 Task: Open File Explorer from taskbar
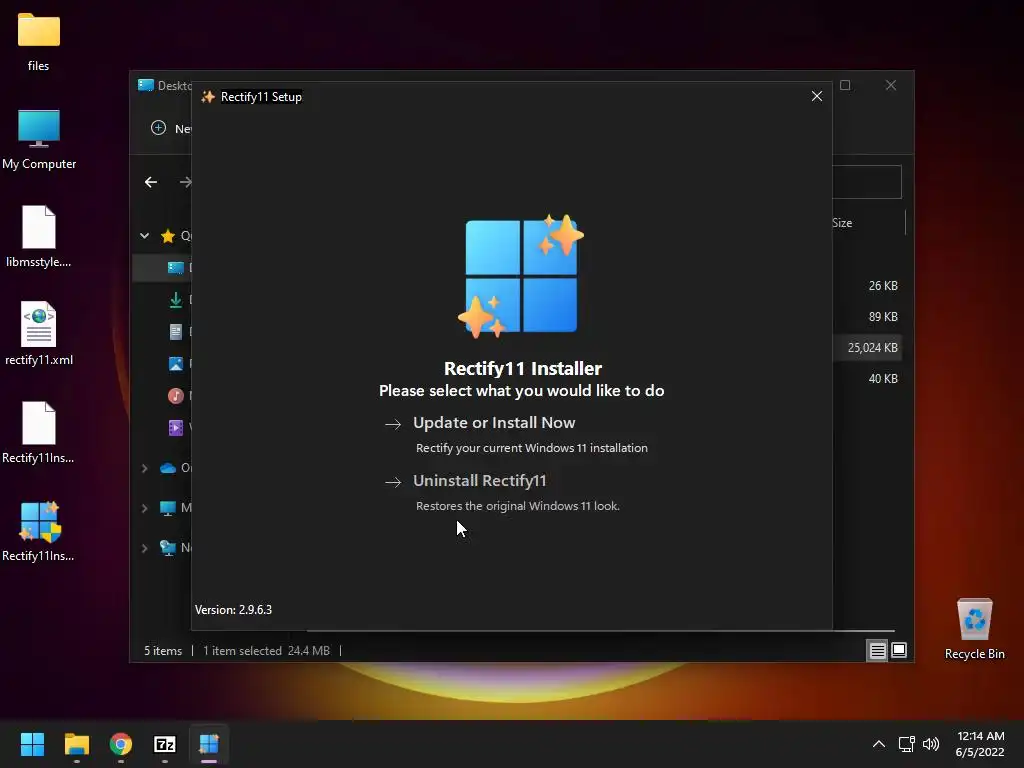[76, 744]
